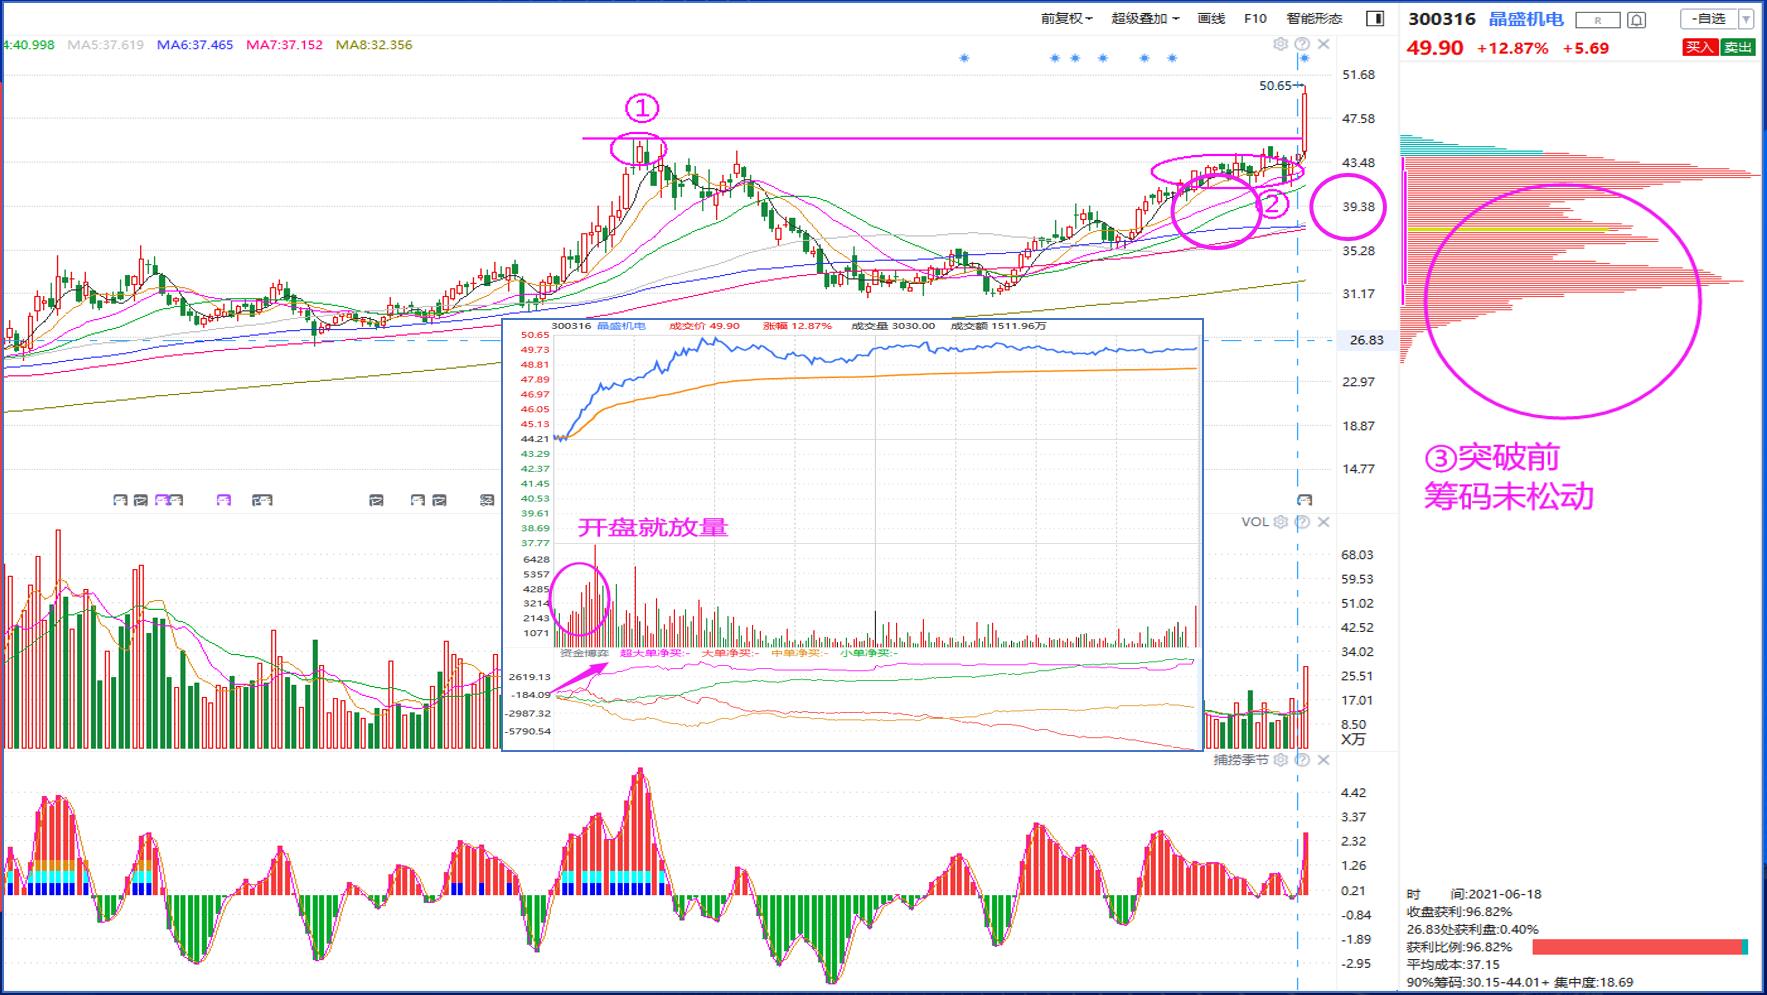Screen dimensions: 1767x995
Task: Click the 收盘获利:96.82% readout
Action: pos(1459,912)
